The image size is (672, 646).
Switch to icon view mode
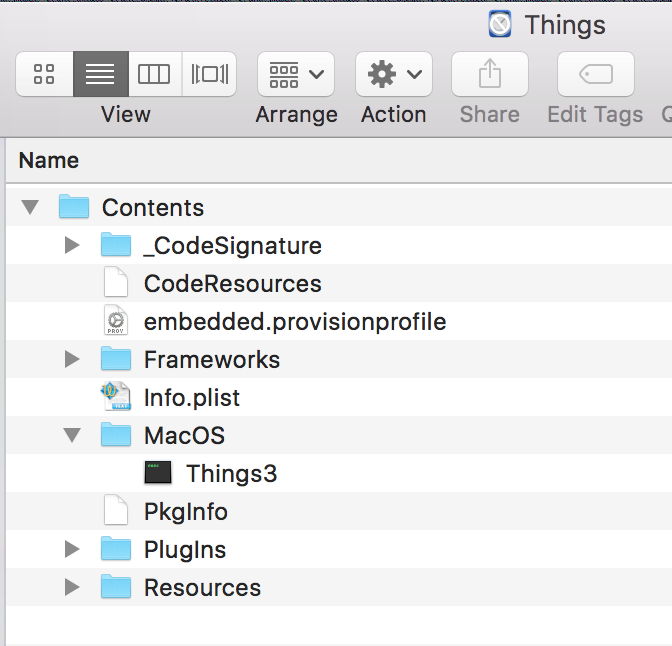click(45, 74)
